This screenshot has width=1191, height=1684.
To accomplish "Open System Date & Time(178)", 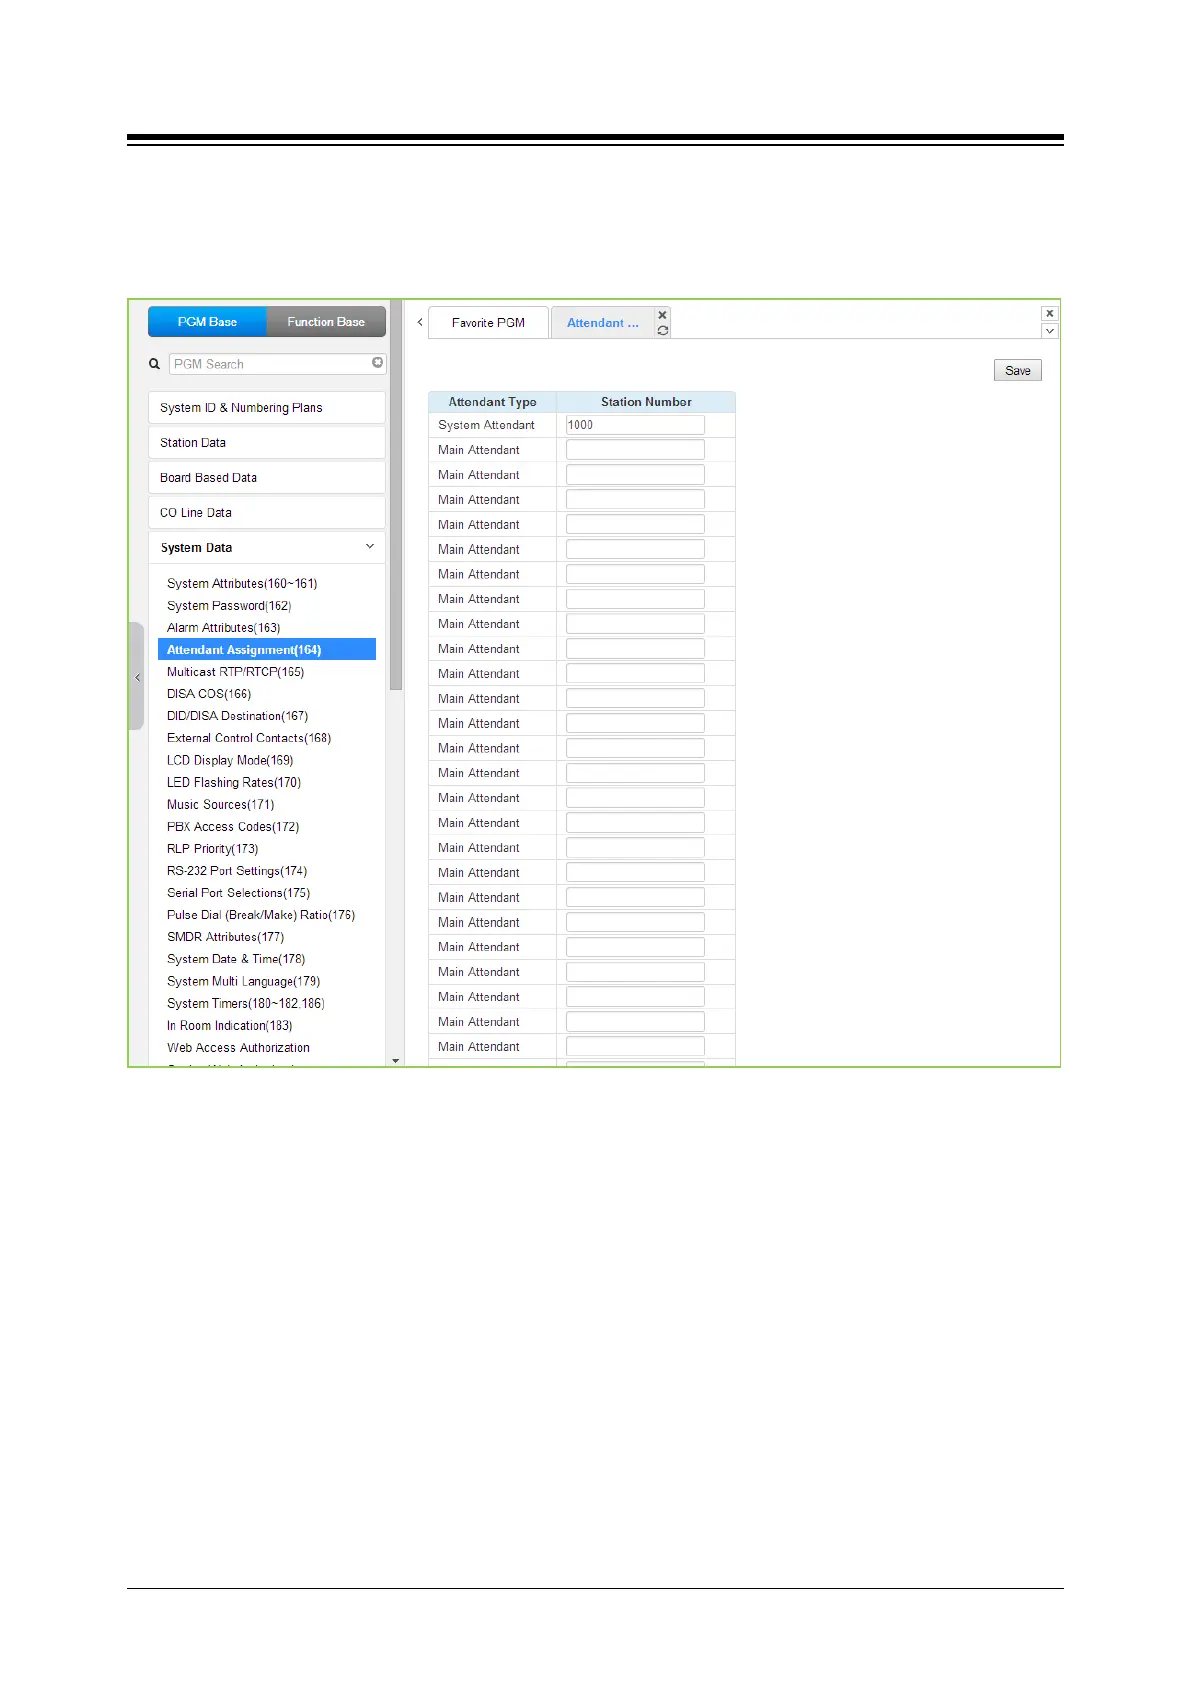I will click(236, 959).
